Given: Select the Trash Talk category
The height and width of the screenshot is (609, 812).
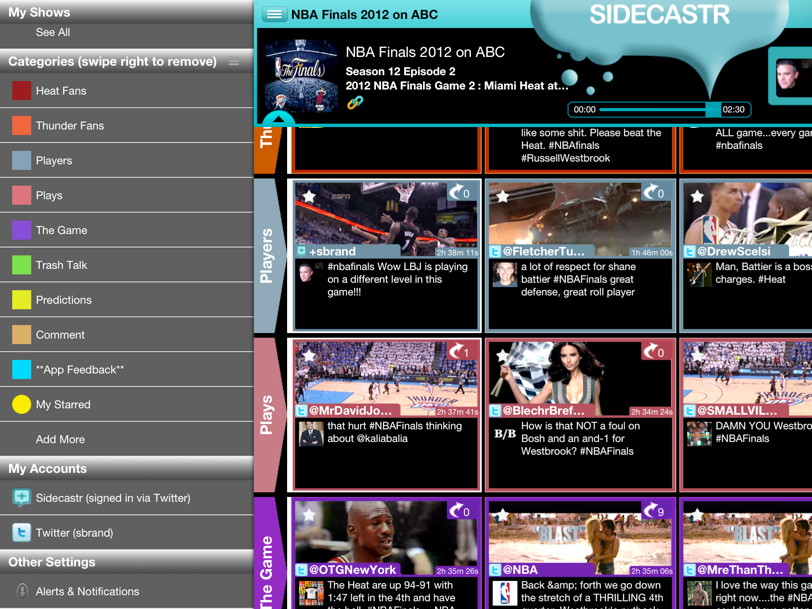Looking at the screenshot, I should [127, 265].
